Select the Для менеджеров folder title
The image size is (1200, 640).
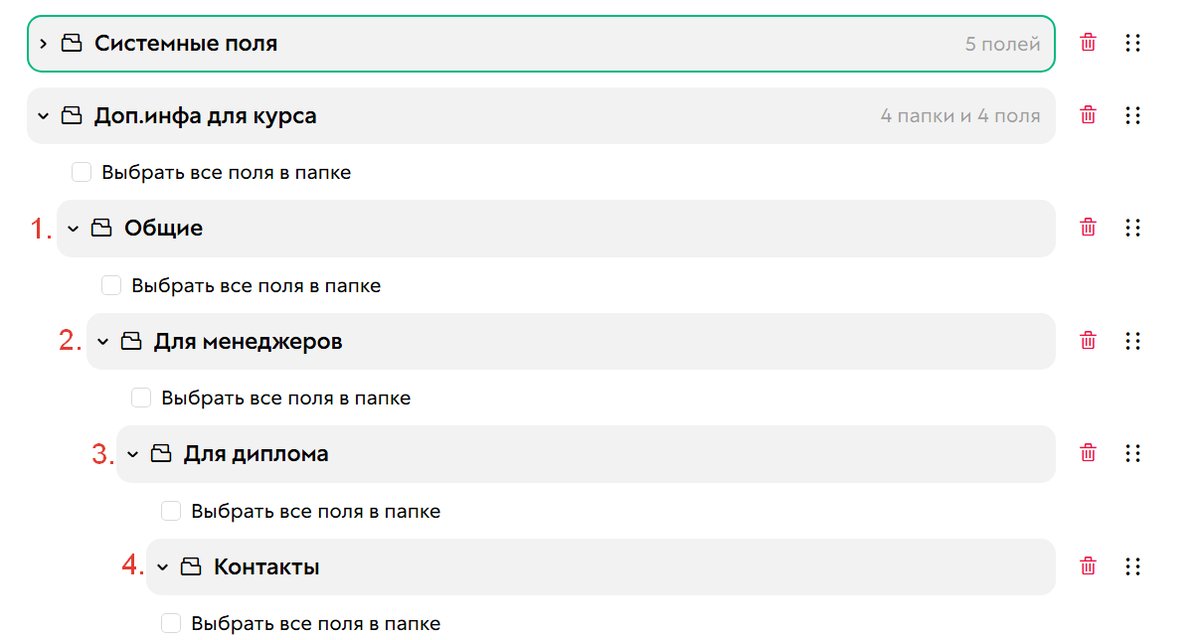248,341
